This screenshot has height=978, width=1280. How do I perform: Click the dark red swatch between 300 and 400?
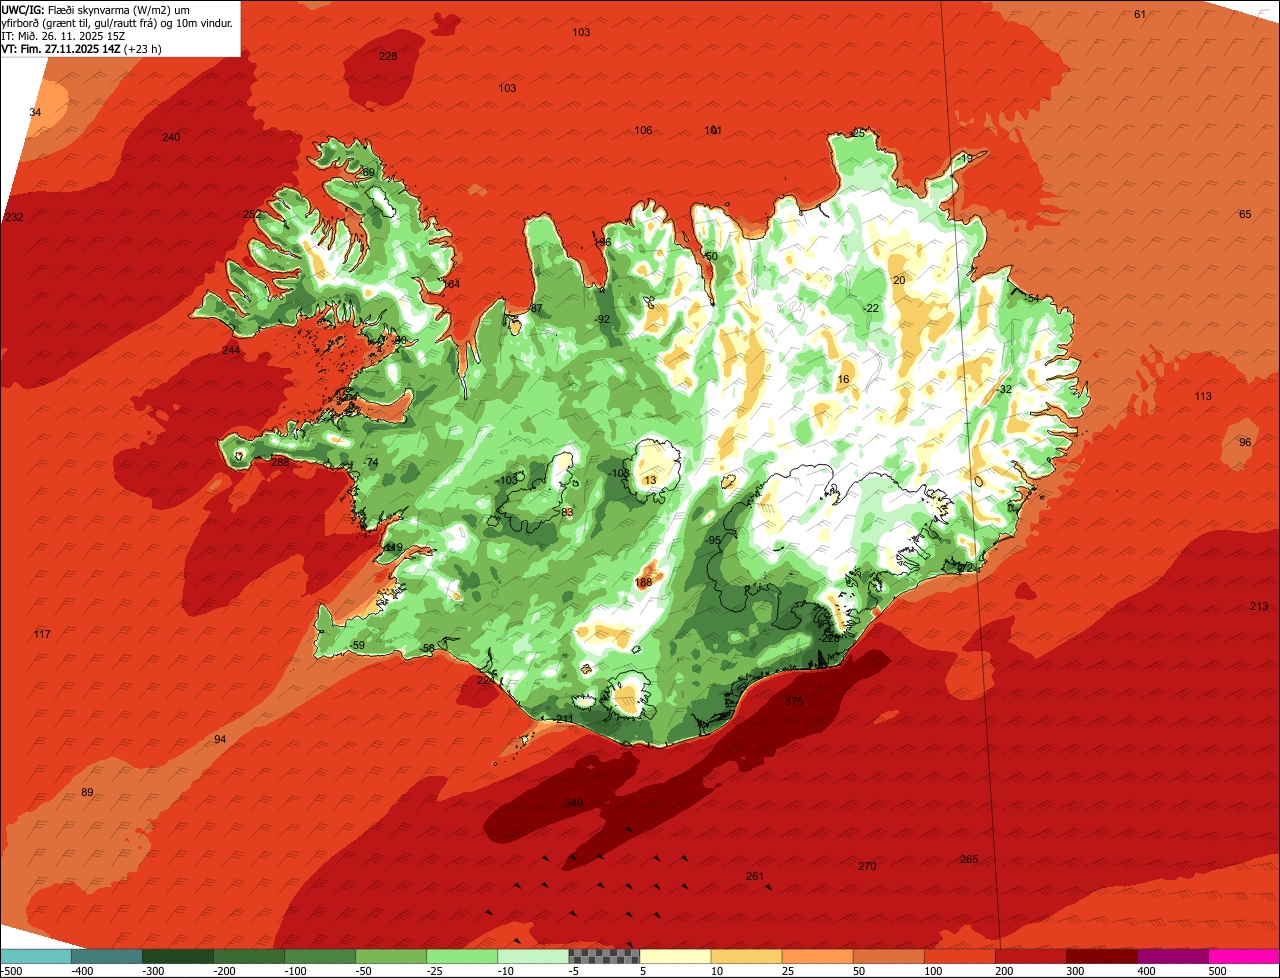1102,956
